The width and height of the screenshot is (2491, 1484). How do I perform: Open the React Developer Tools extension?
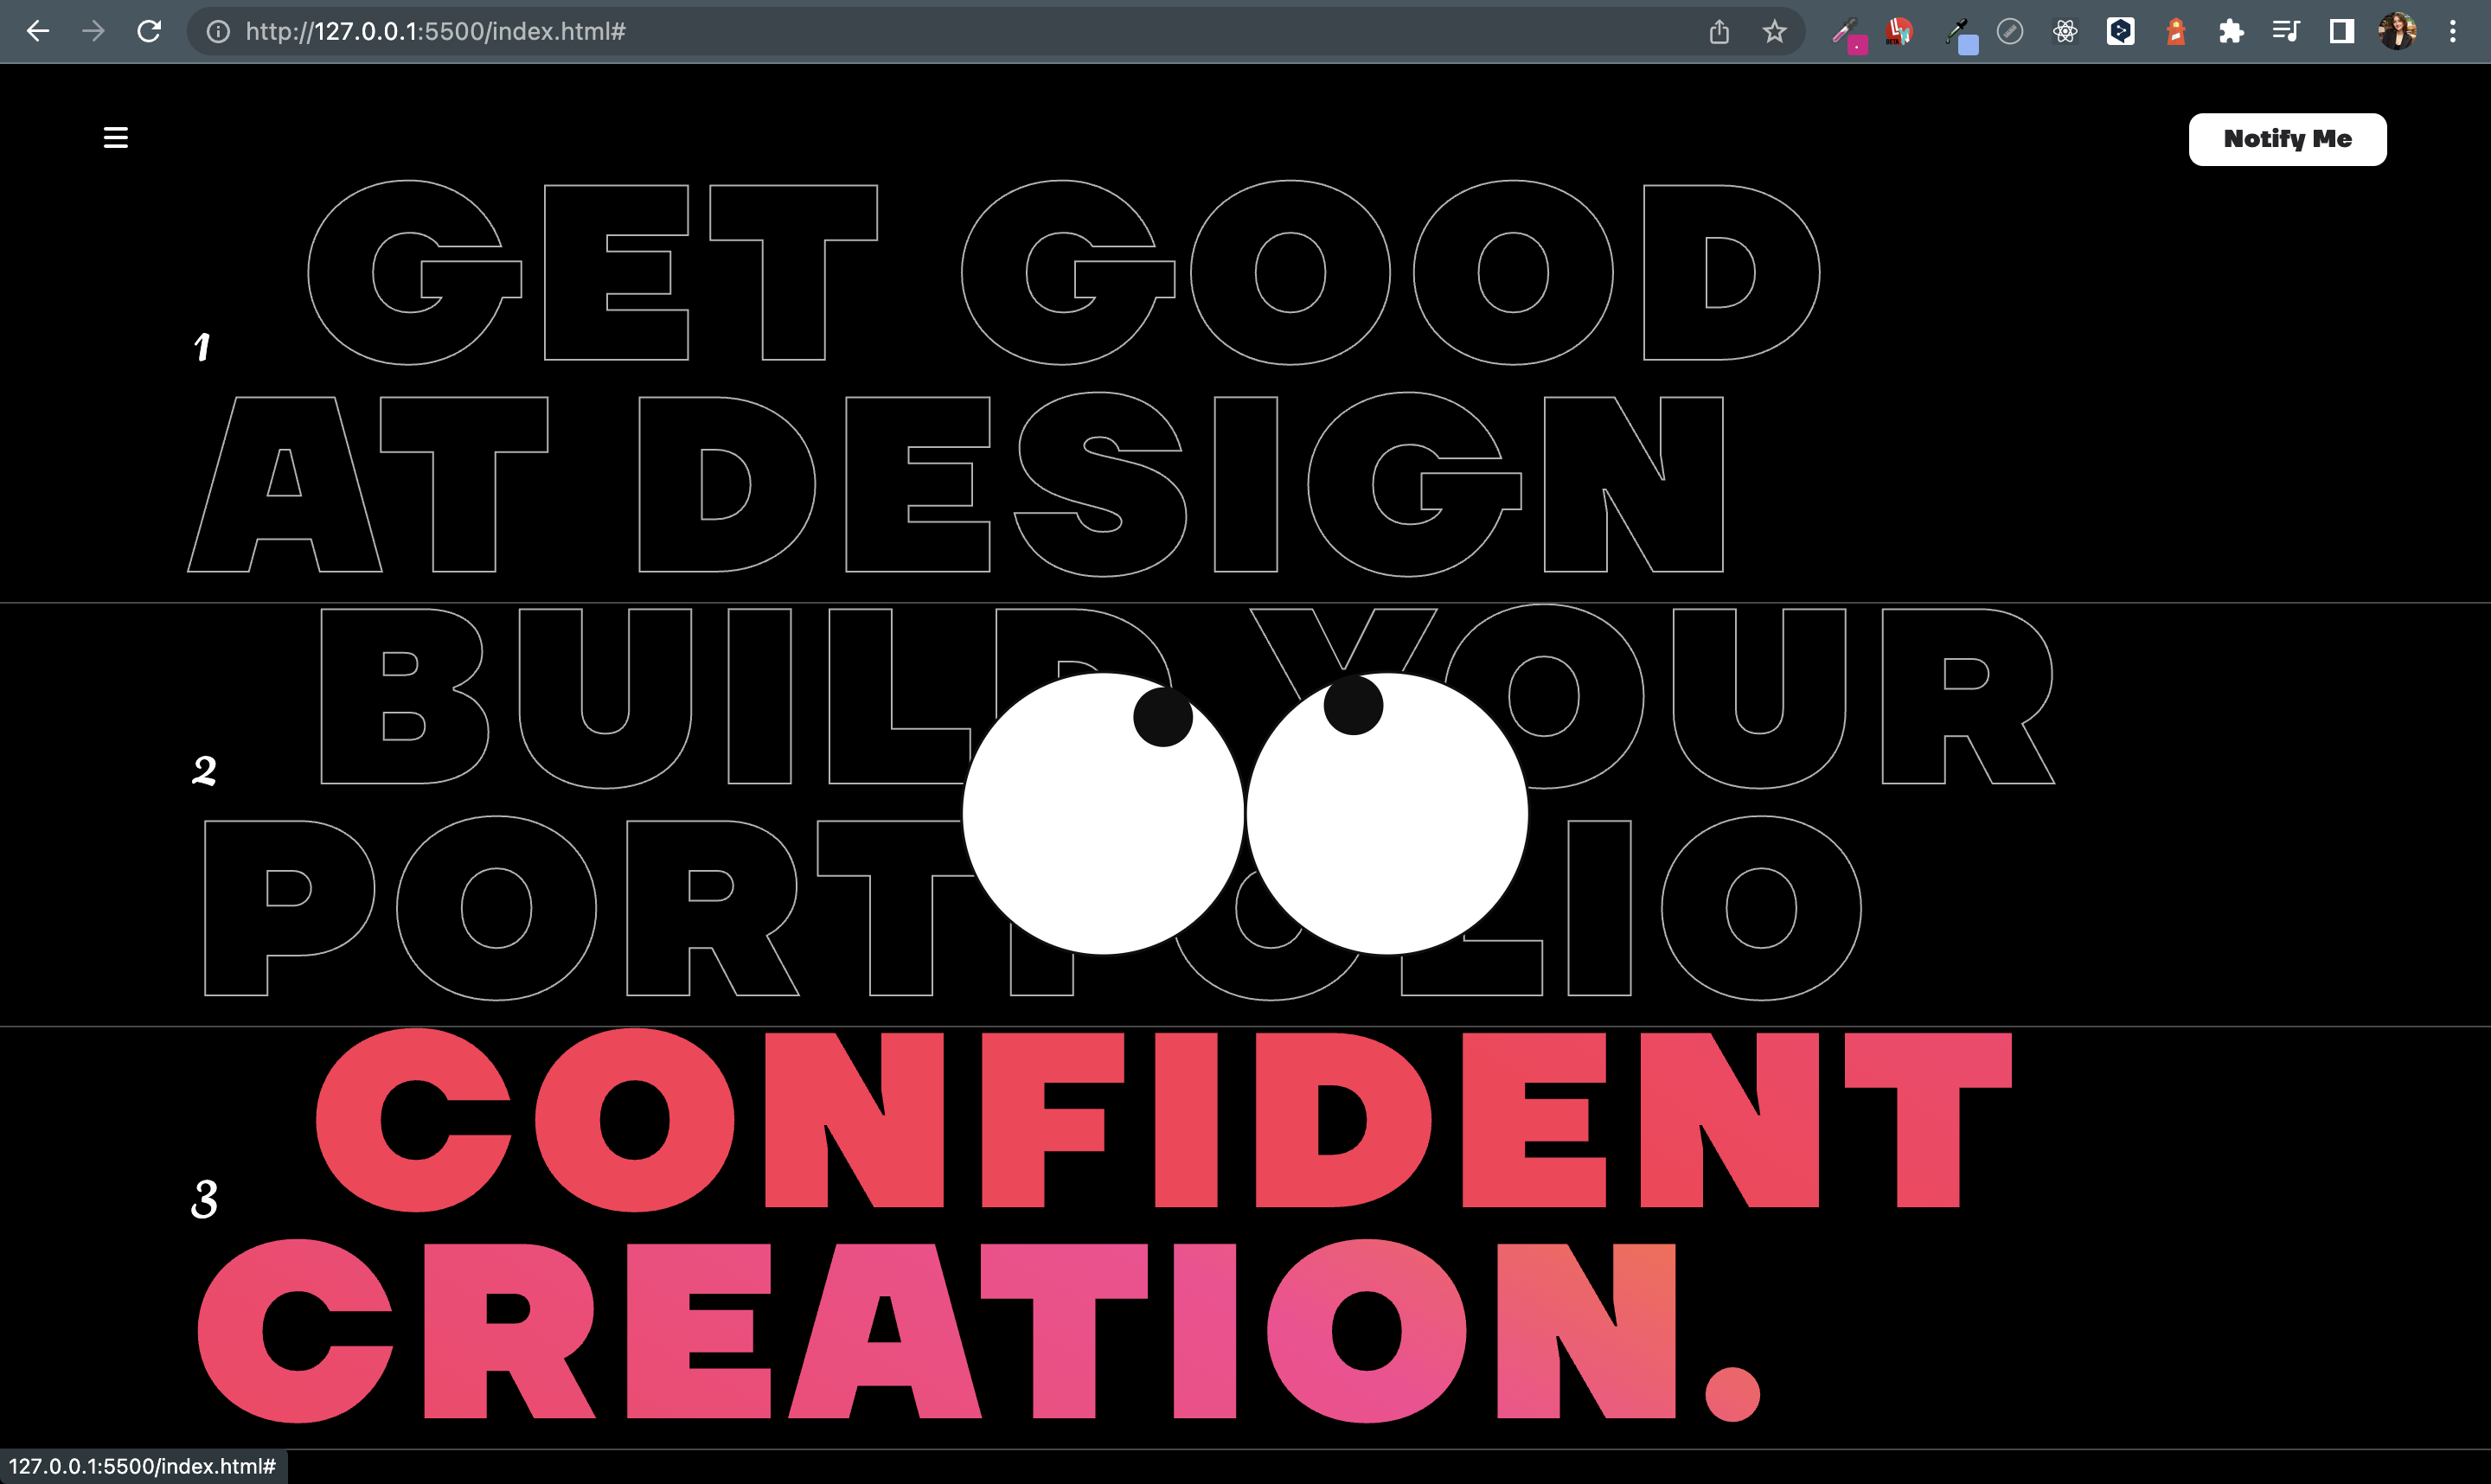point(2064,31)
